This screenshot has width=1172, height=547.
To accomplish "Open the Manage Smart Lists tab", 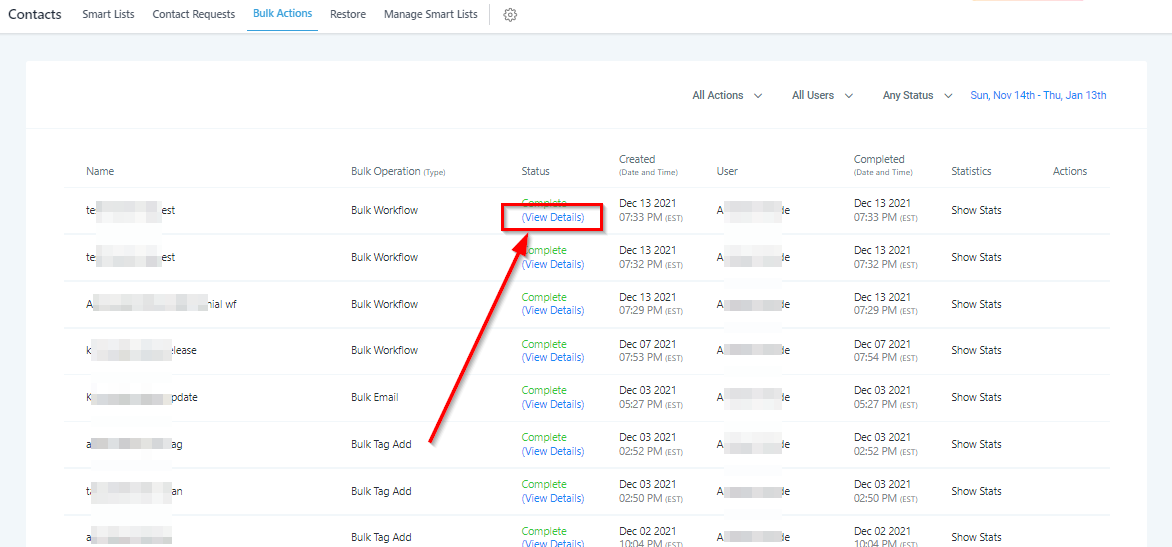I will click(x=430, y=15).
